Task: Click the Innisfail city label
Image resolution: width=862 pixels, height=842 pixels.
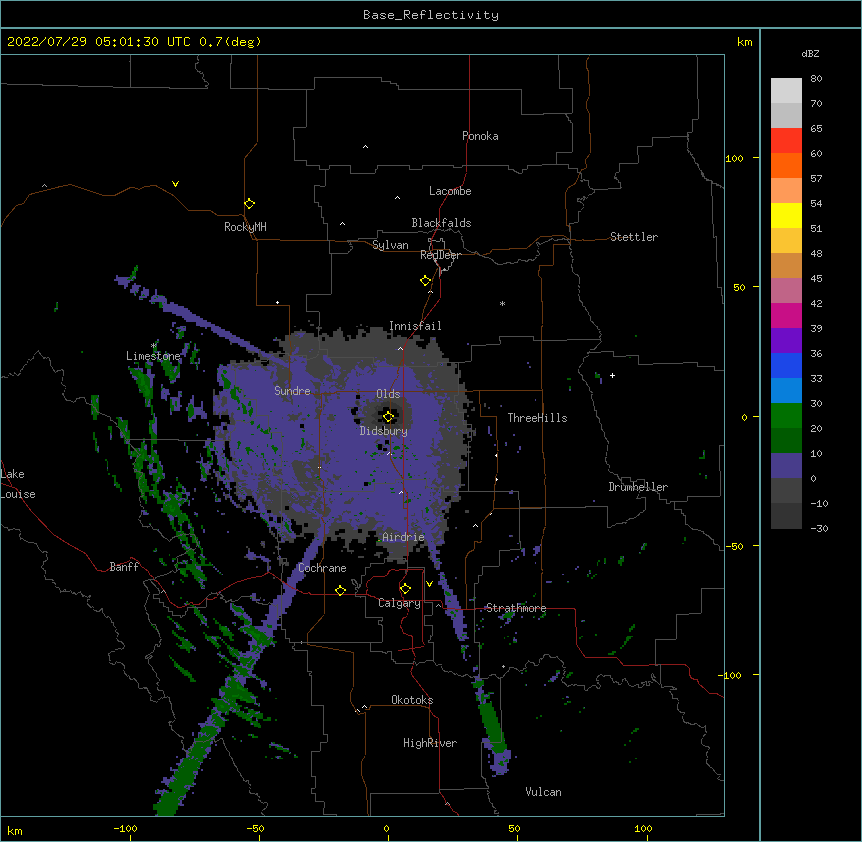Action: coord(415,326)
